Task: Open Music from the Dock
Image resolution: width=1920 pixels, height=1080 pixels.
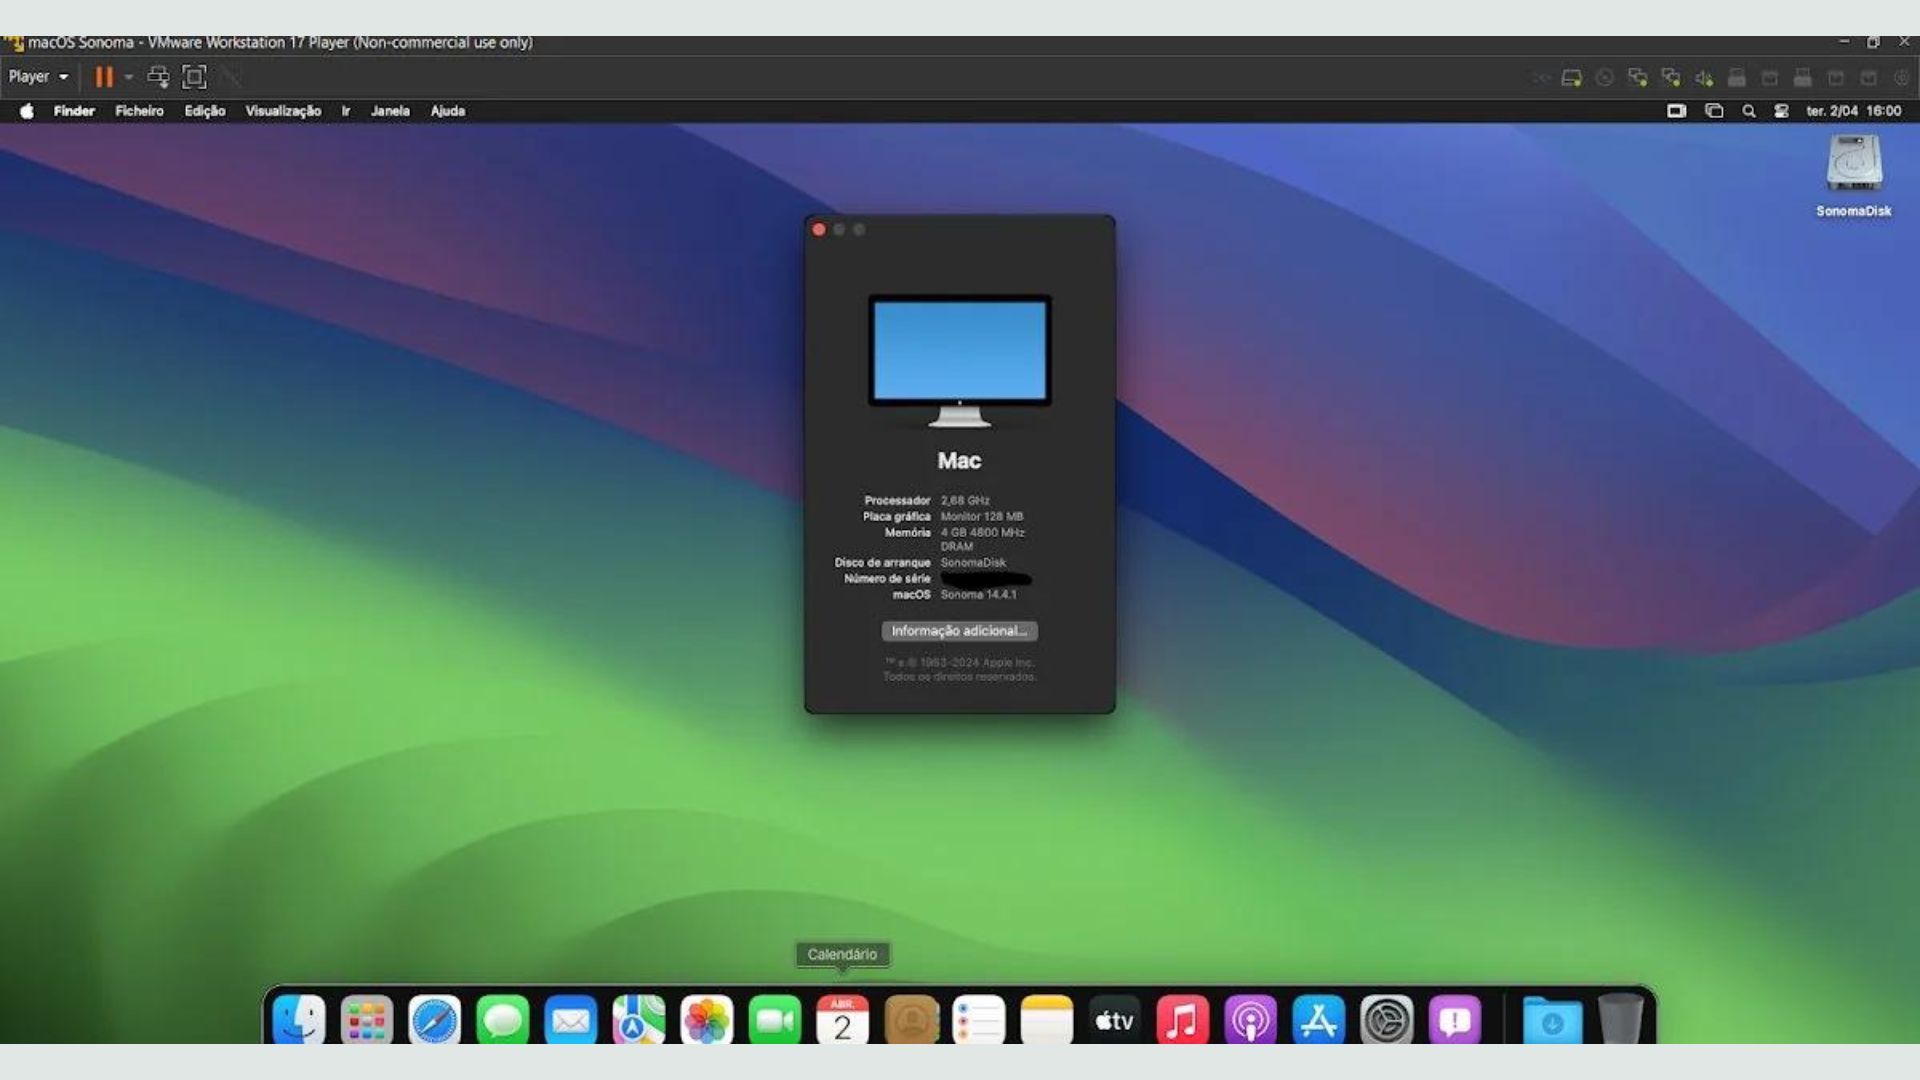Action: [1183, 1020]
